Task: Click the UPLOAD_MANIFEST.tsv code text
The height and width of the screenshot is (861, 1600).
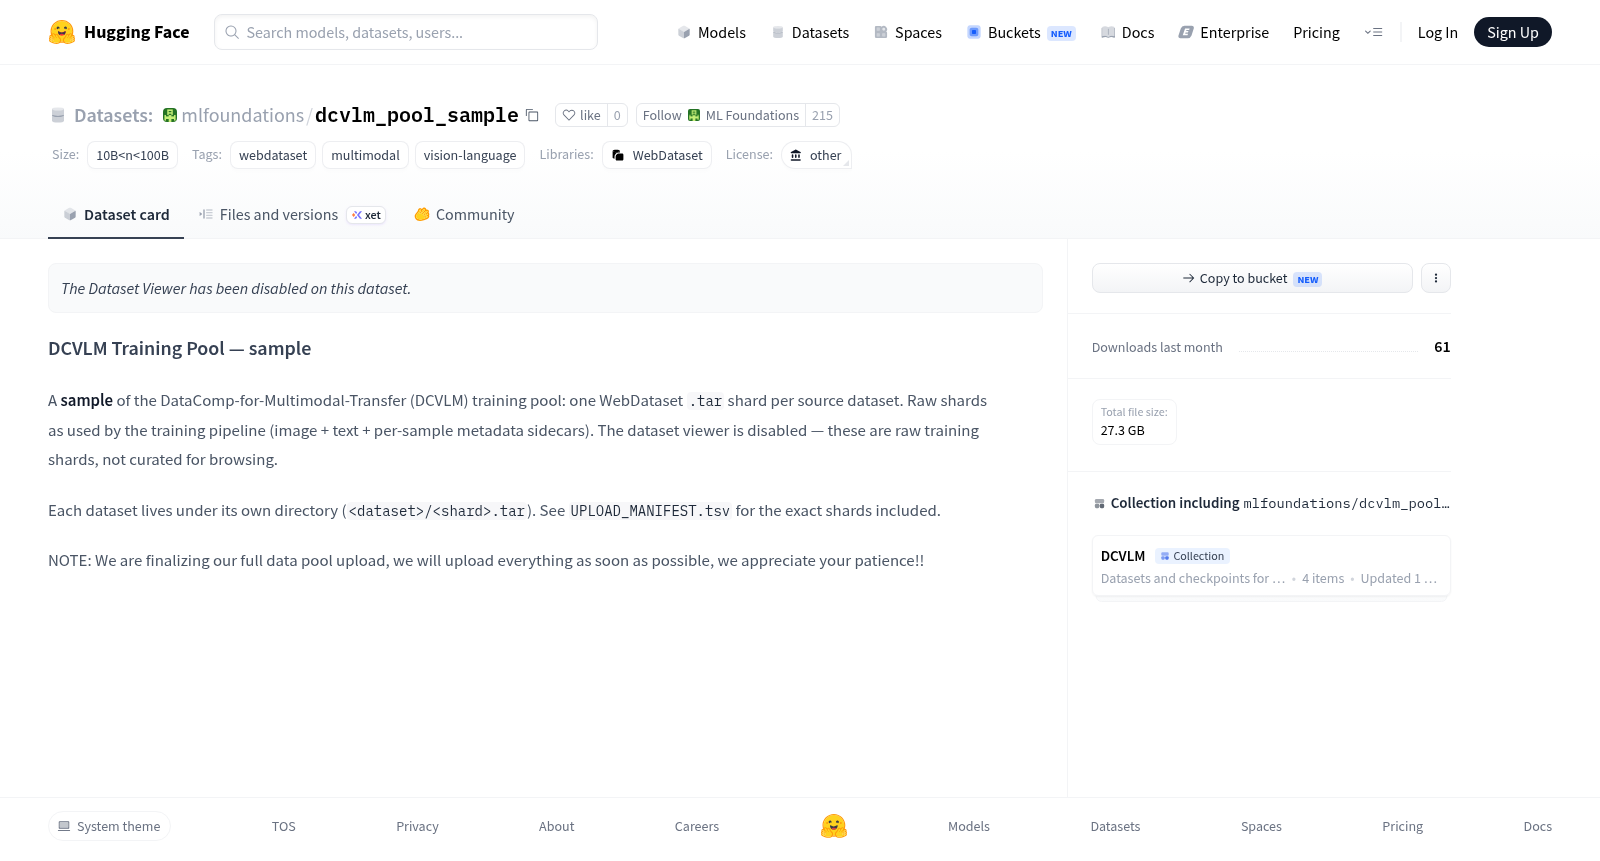Action: (650, 511)
